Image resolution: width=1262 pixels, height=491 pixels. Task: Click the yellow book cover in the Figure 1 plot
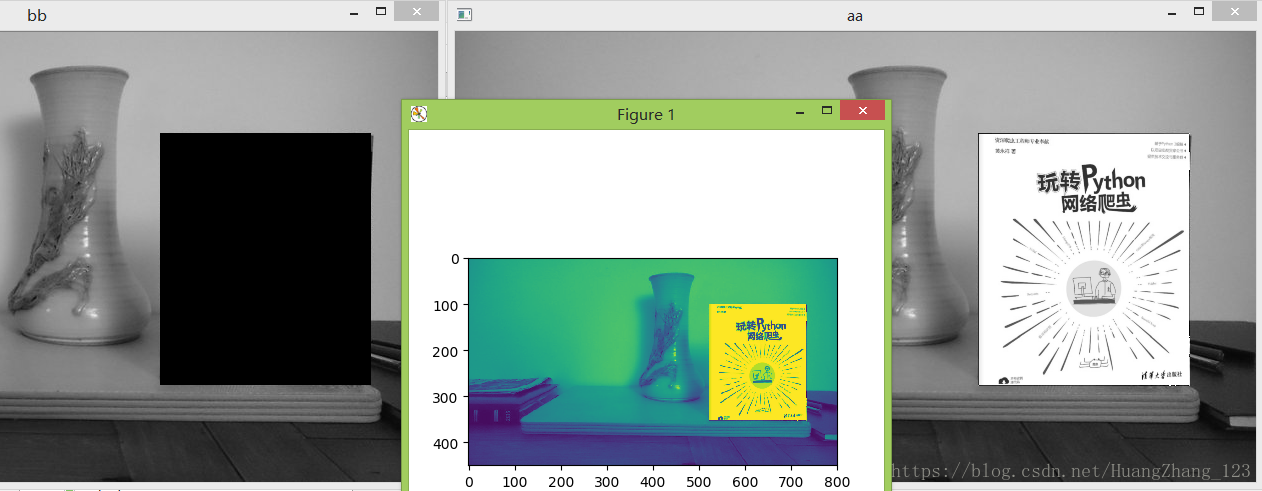click(x=758, y=361)
